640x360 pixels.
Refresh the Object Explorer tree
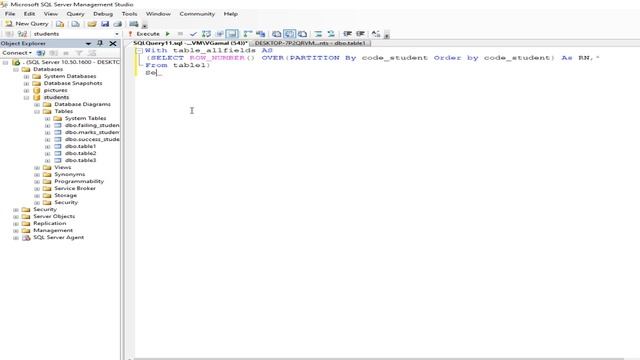pos(92,53)
